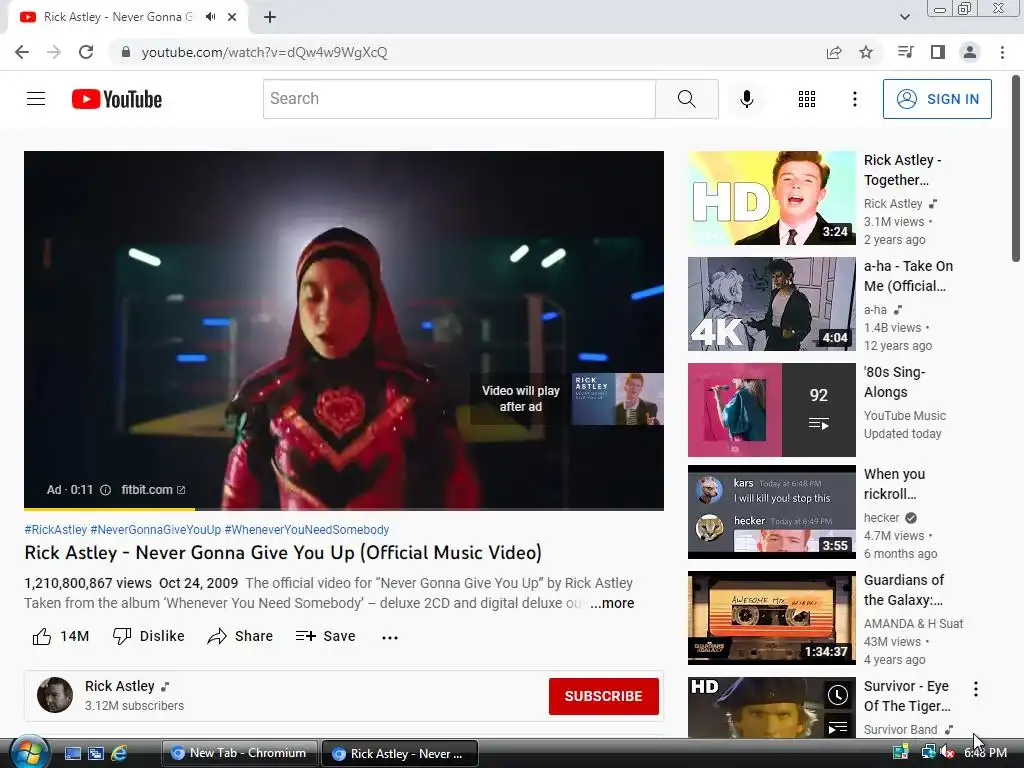Add Survivor video to queue icon
The image size is (1024, 768).
[x=837, y=726]
